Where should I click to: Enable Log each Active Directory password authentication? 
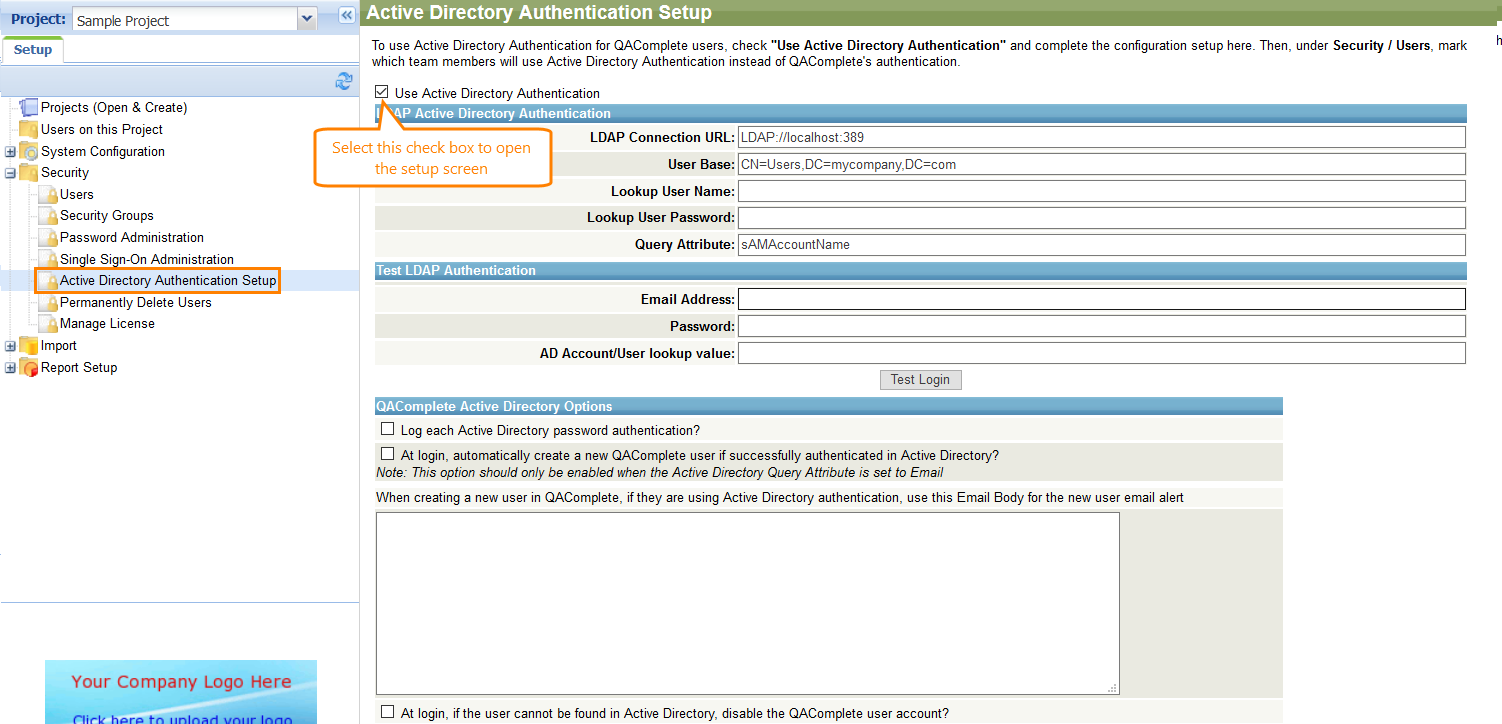(x=388, y=429)
